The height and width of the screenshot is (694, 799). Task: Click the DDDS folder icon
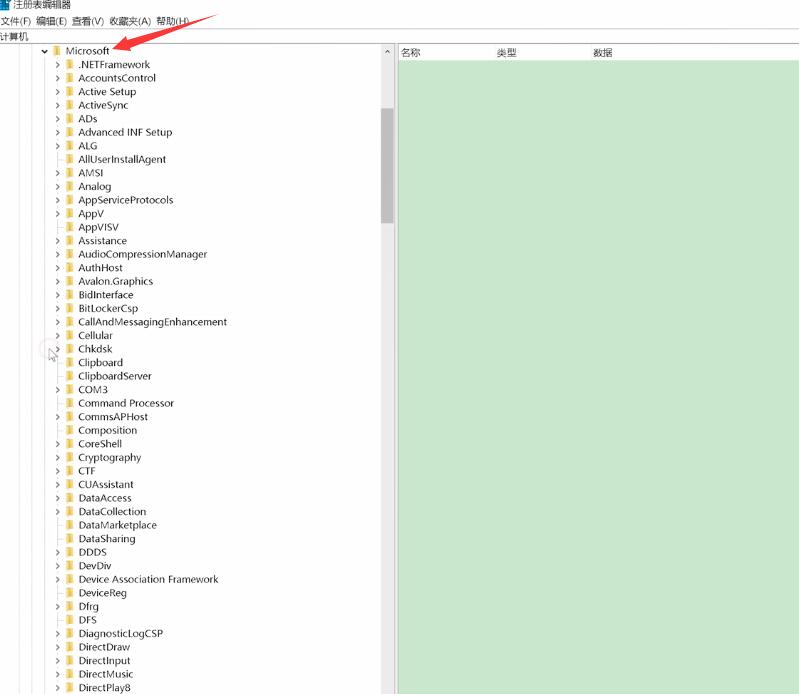click(70, 552)
